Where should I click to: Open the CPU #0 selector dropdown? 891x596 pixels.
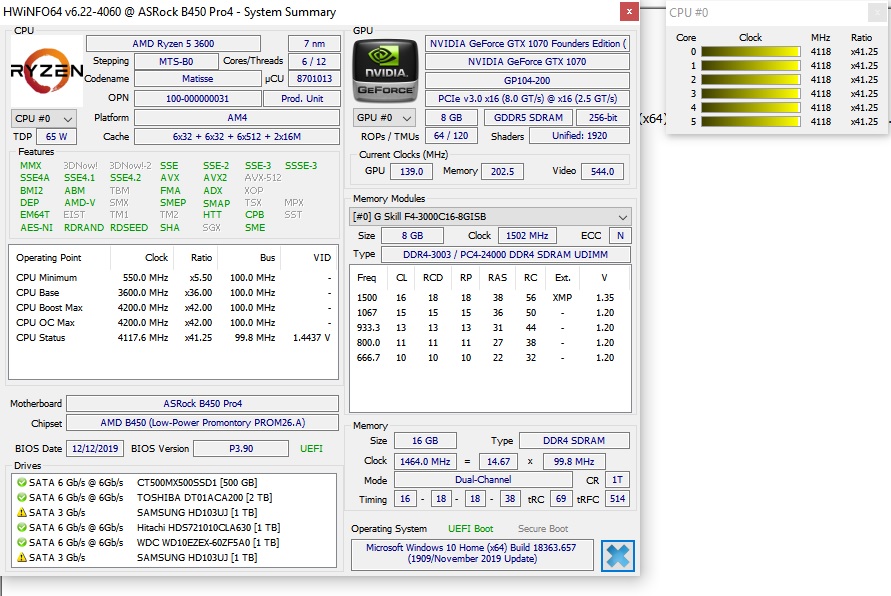(44, 119)
